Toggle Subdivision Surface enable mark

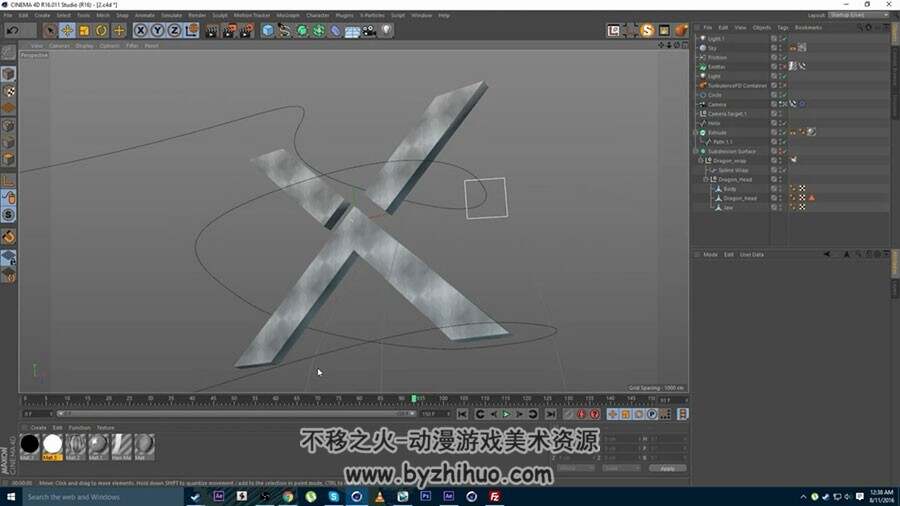(x=783, y=151)
